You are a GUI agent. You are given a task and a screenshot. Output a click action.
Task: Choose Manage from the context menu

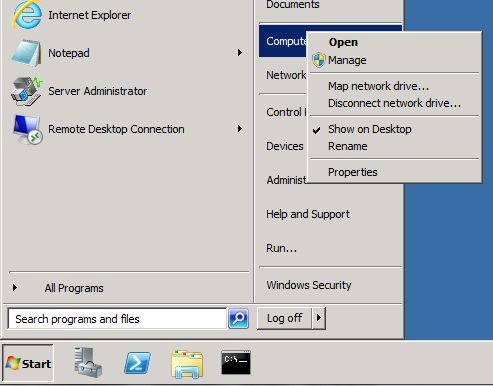[347, 60]
